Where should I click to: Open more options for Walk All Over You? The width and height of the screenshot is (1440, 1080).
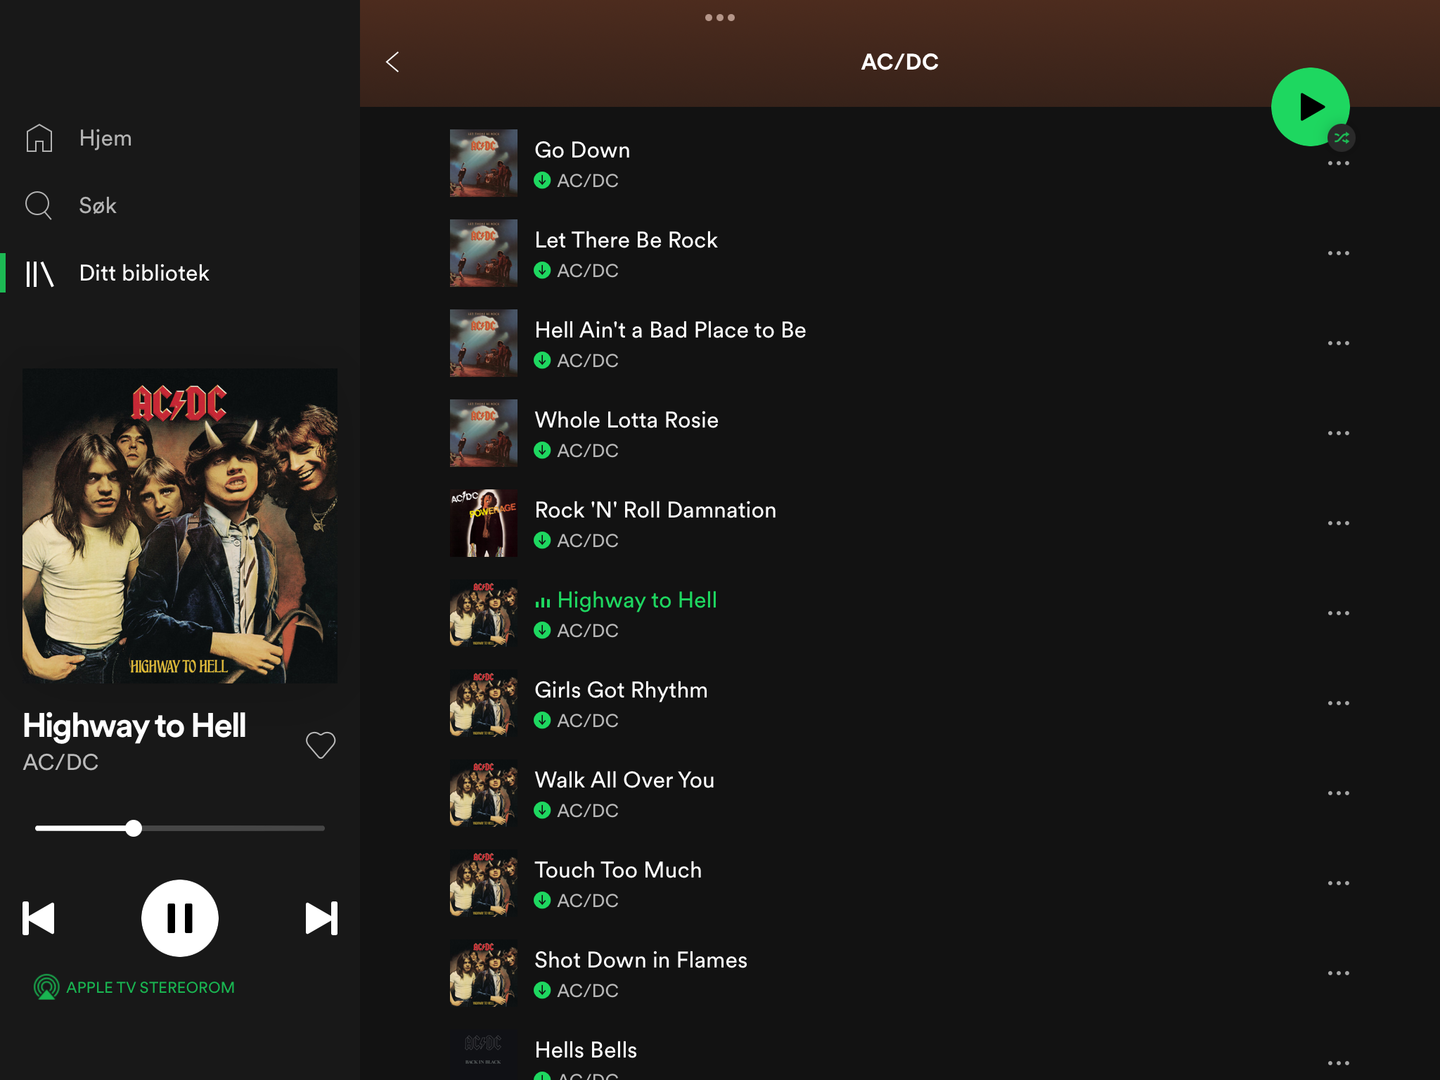[1338, 793]
